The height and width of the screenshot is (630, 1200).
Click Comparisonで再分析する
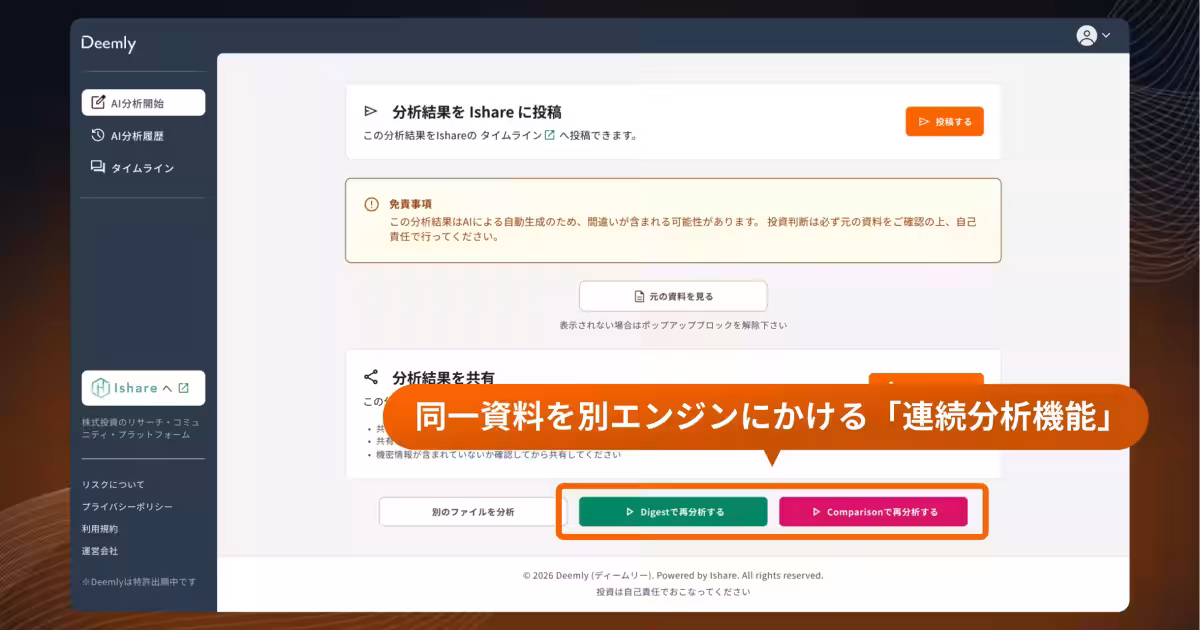[875, 510]
